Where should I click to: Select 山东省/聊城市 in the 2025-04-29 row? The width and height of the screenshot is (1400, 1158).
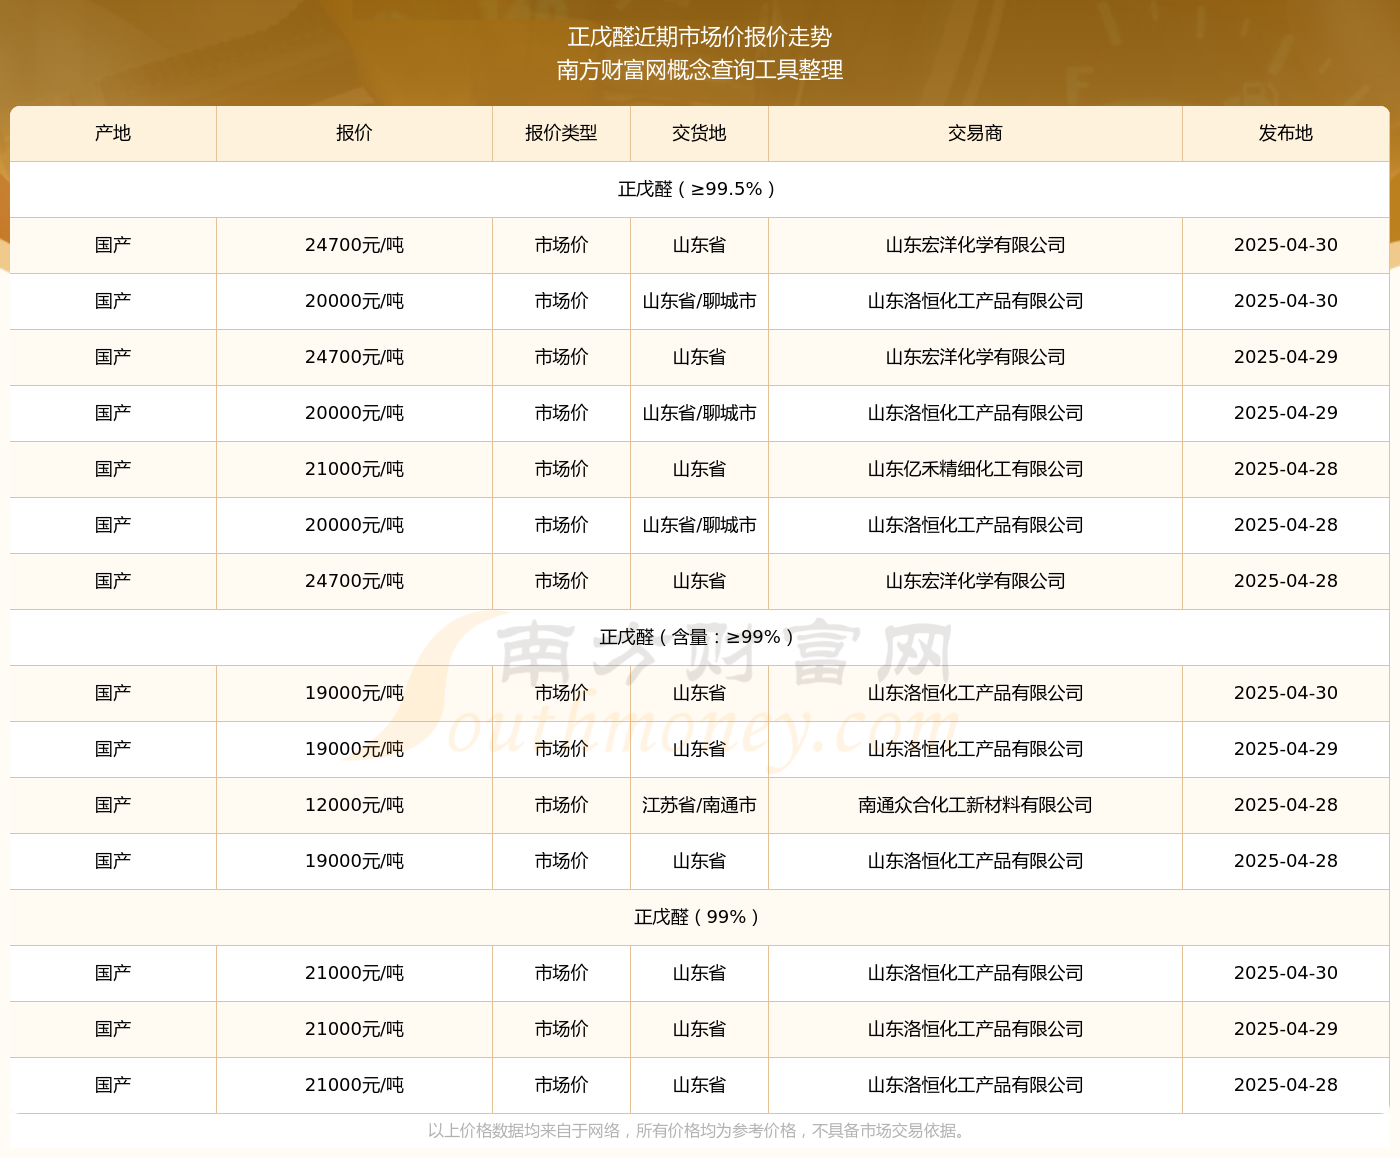coord(699,413)
